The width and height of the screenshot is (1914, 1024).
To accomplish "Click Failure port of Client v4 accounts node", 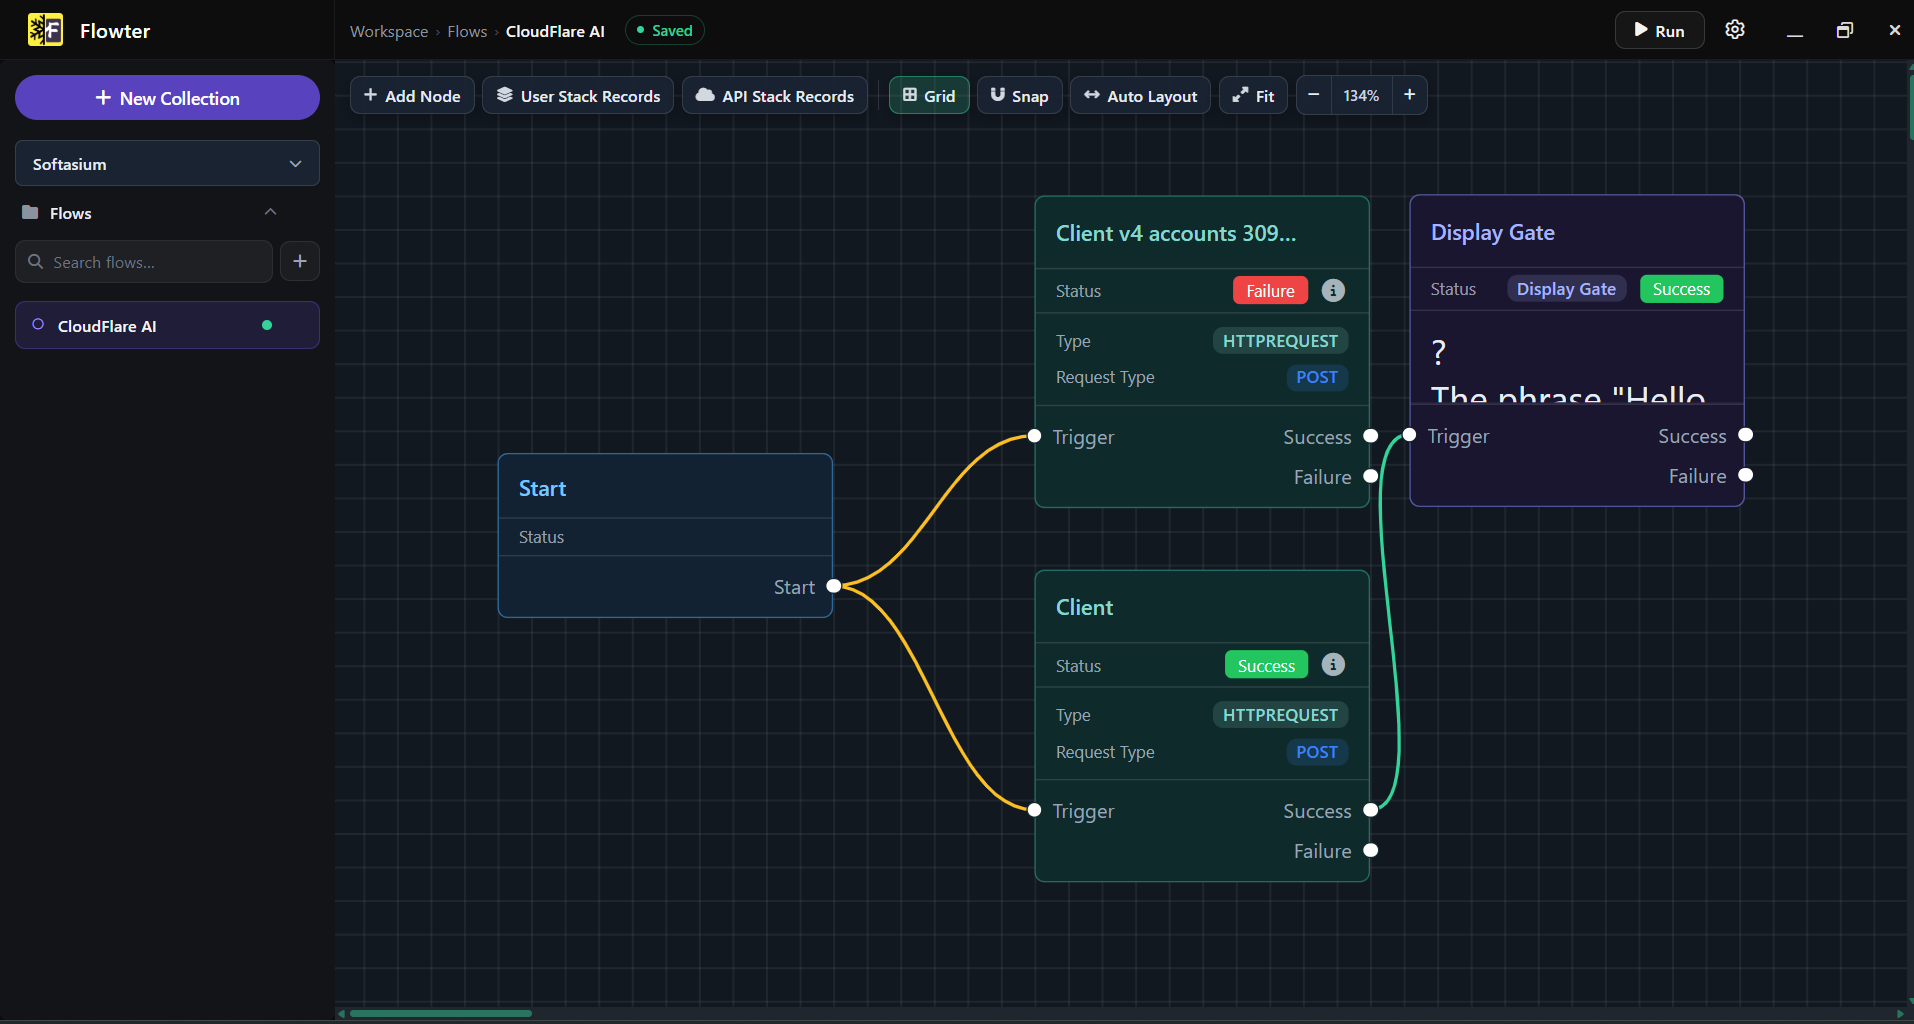I will coord(1371,476).
